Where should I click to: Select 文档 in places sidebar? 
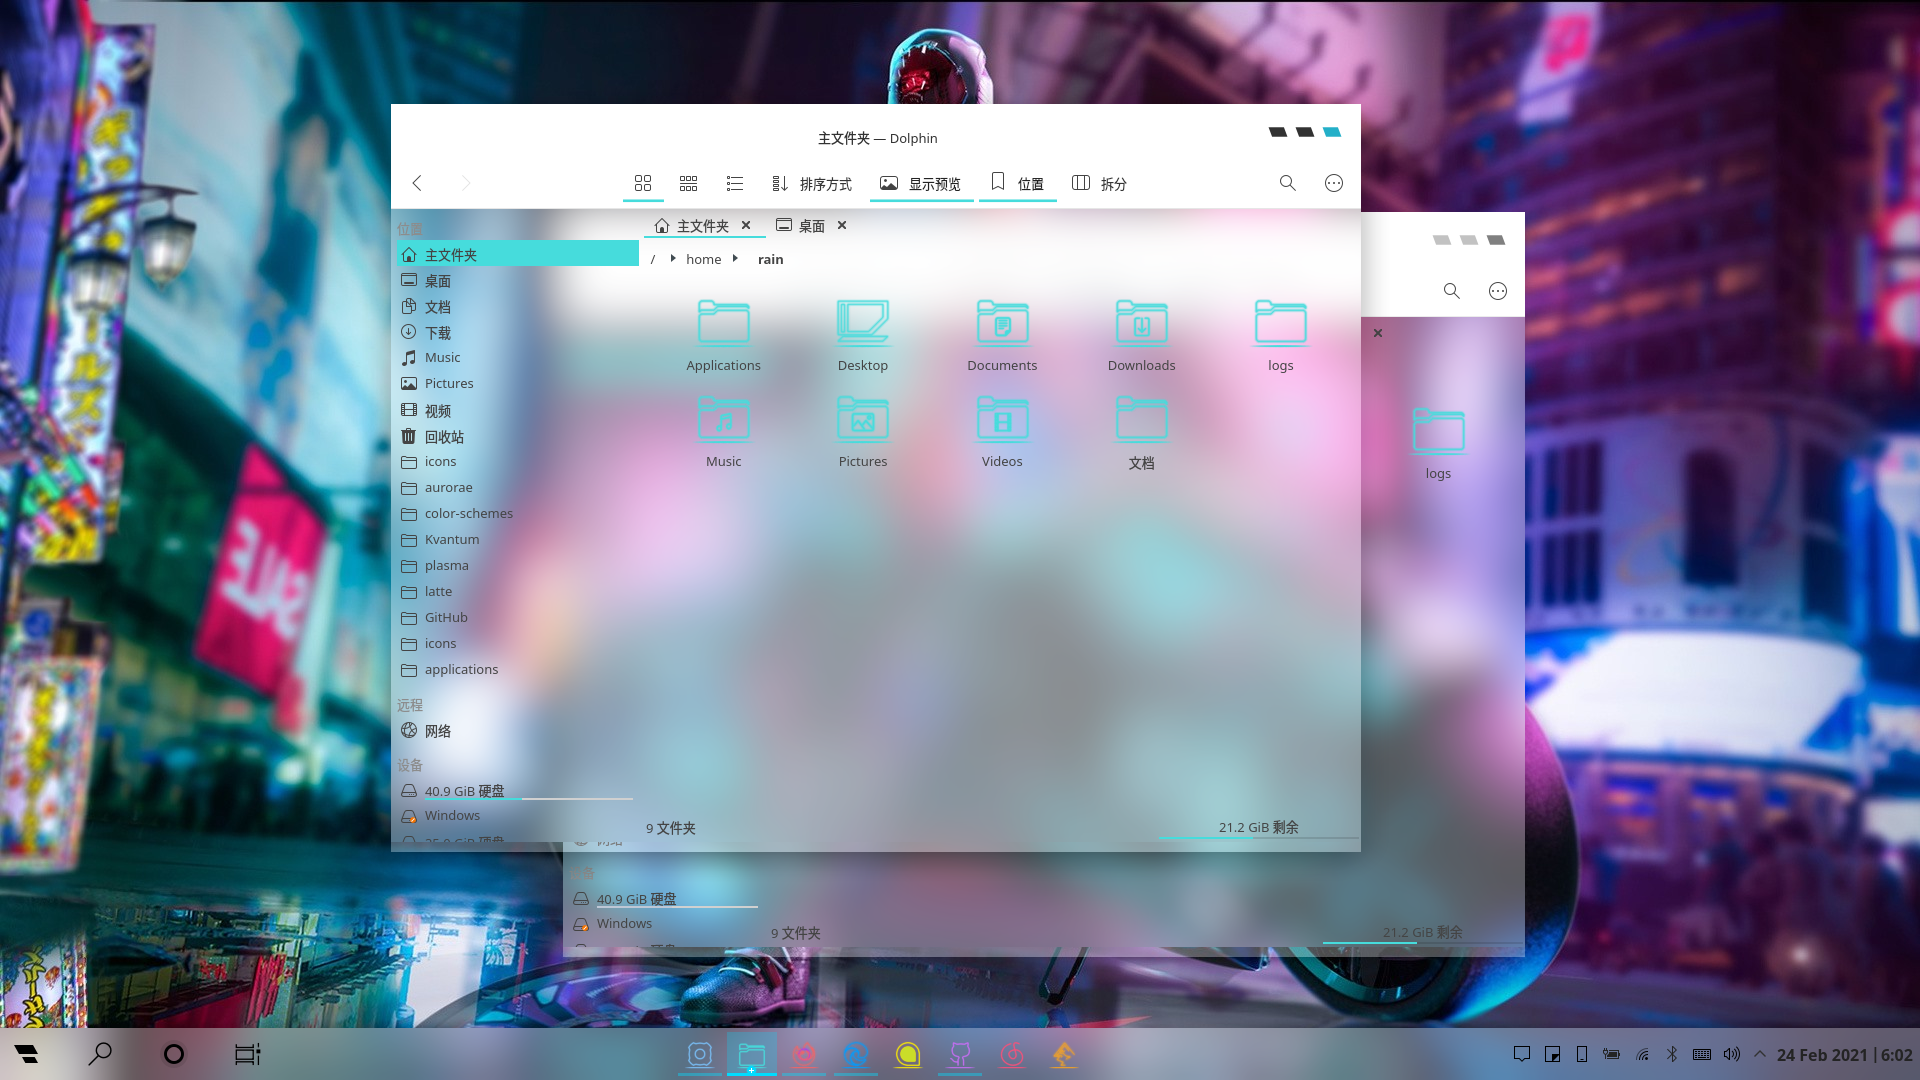tap(518, 307)
